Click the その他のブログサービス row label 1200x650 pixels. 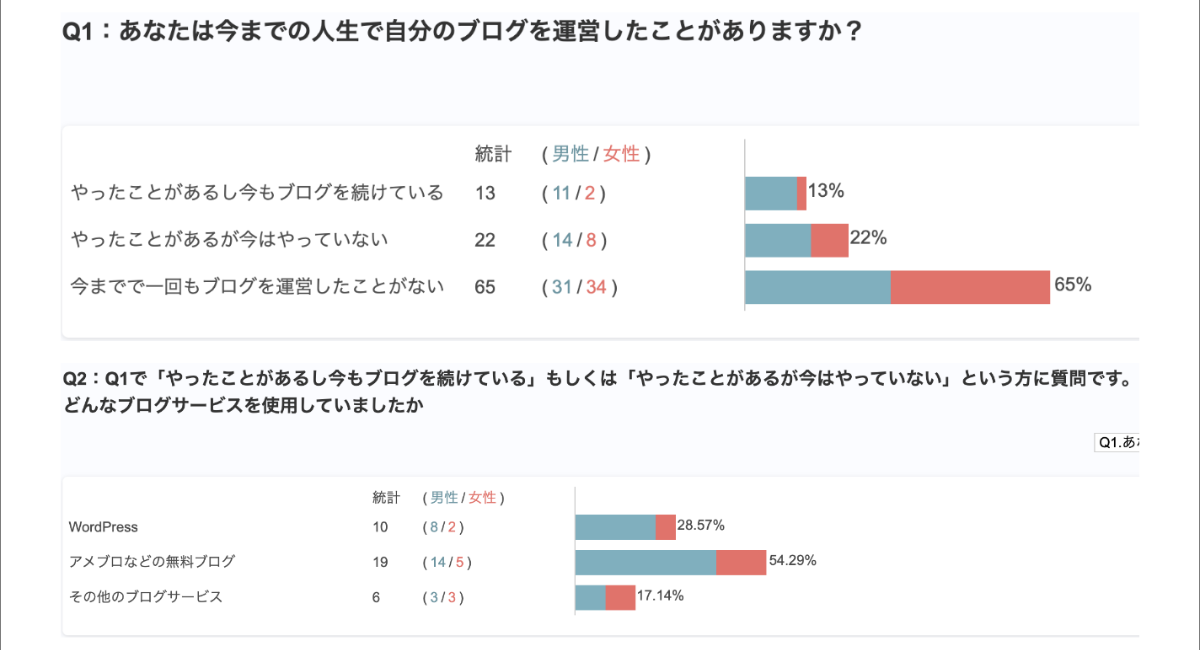pyautogui.click(x=145, y=597)
